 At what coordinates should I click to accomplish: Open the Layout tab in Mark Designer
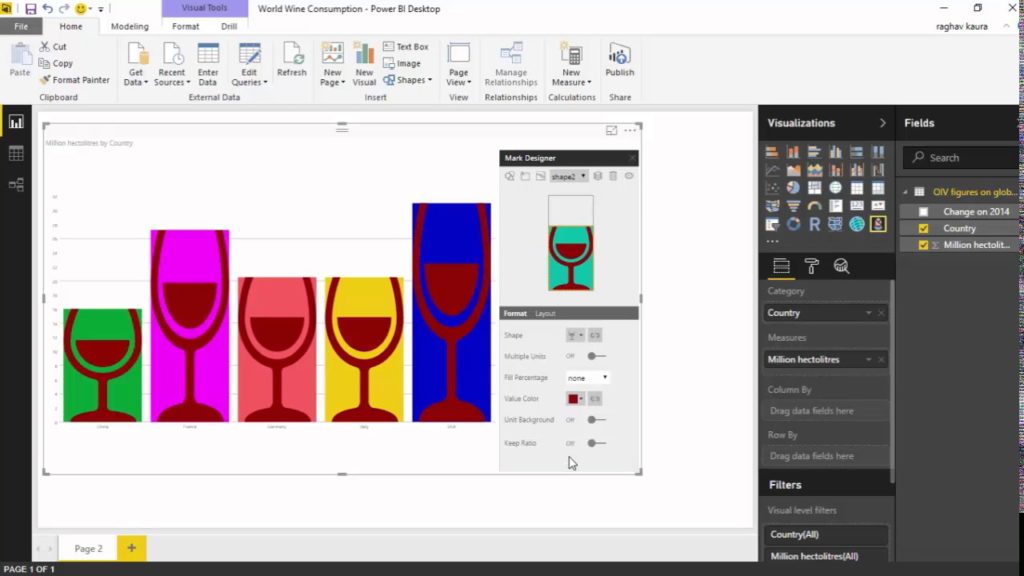(x=544, y=311)
